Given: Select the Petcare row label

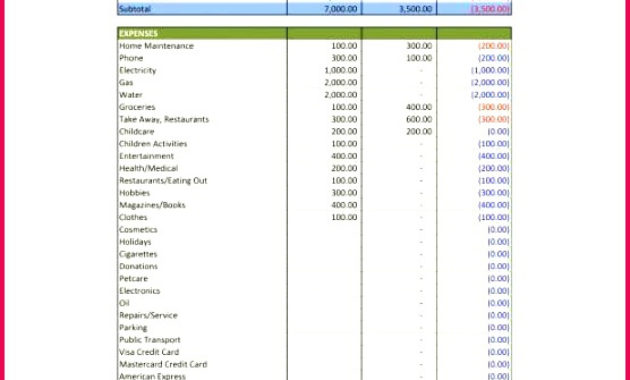Looking at the screenshot, I should point(133,279).
